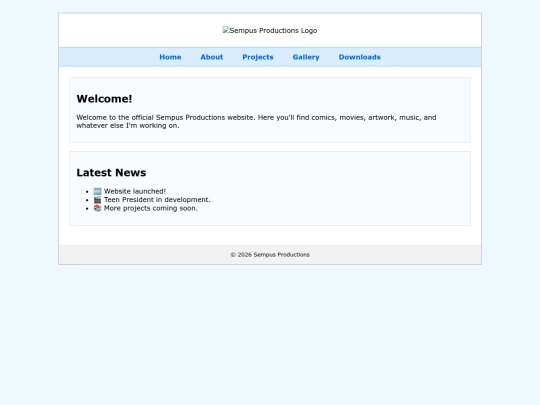Select the 'Welcome!' heading

pos(104,99)
